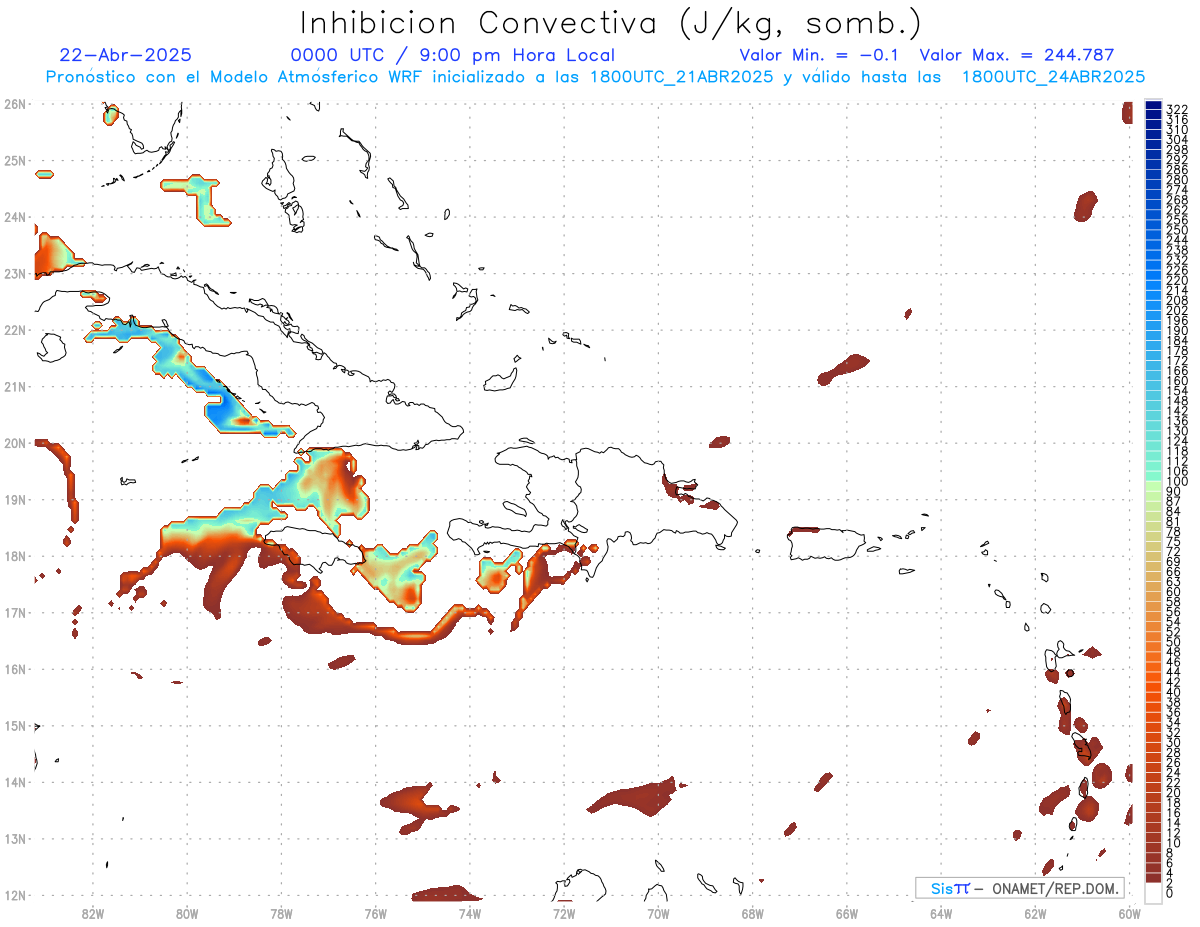Click the colorbar value 40
The height and width of the screenshot is (927, 1200).
(1173, 692)
